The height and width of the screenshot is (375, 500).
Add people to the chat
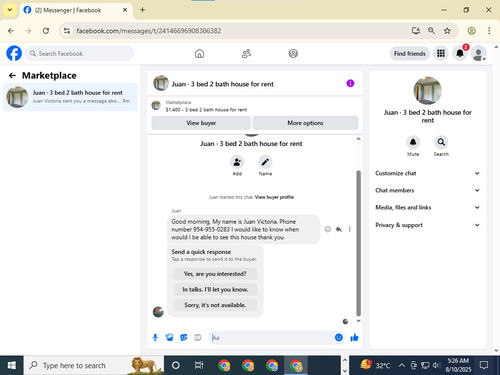point(237,162)
